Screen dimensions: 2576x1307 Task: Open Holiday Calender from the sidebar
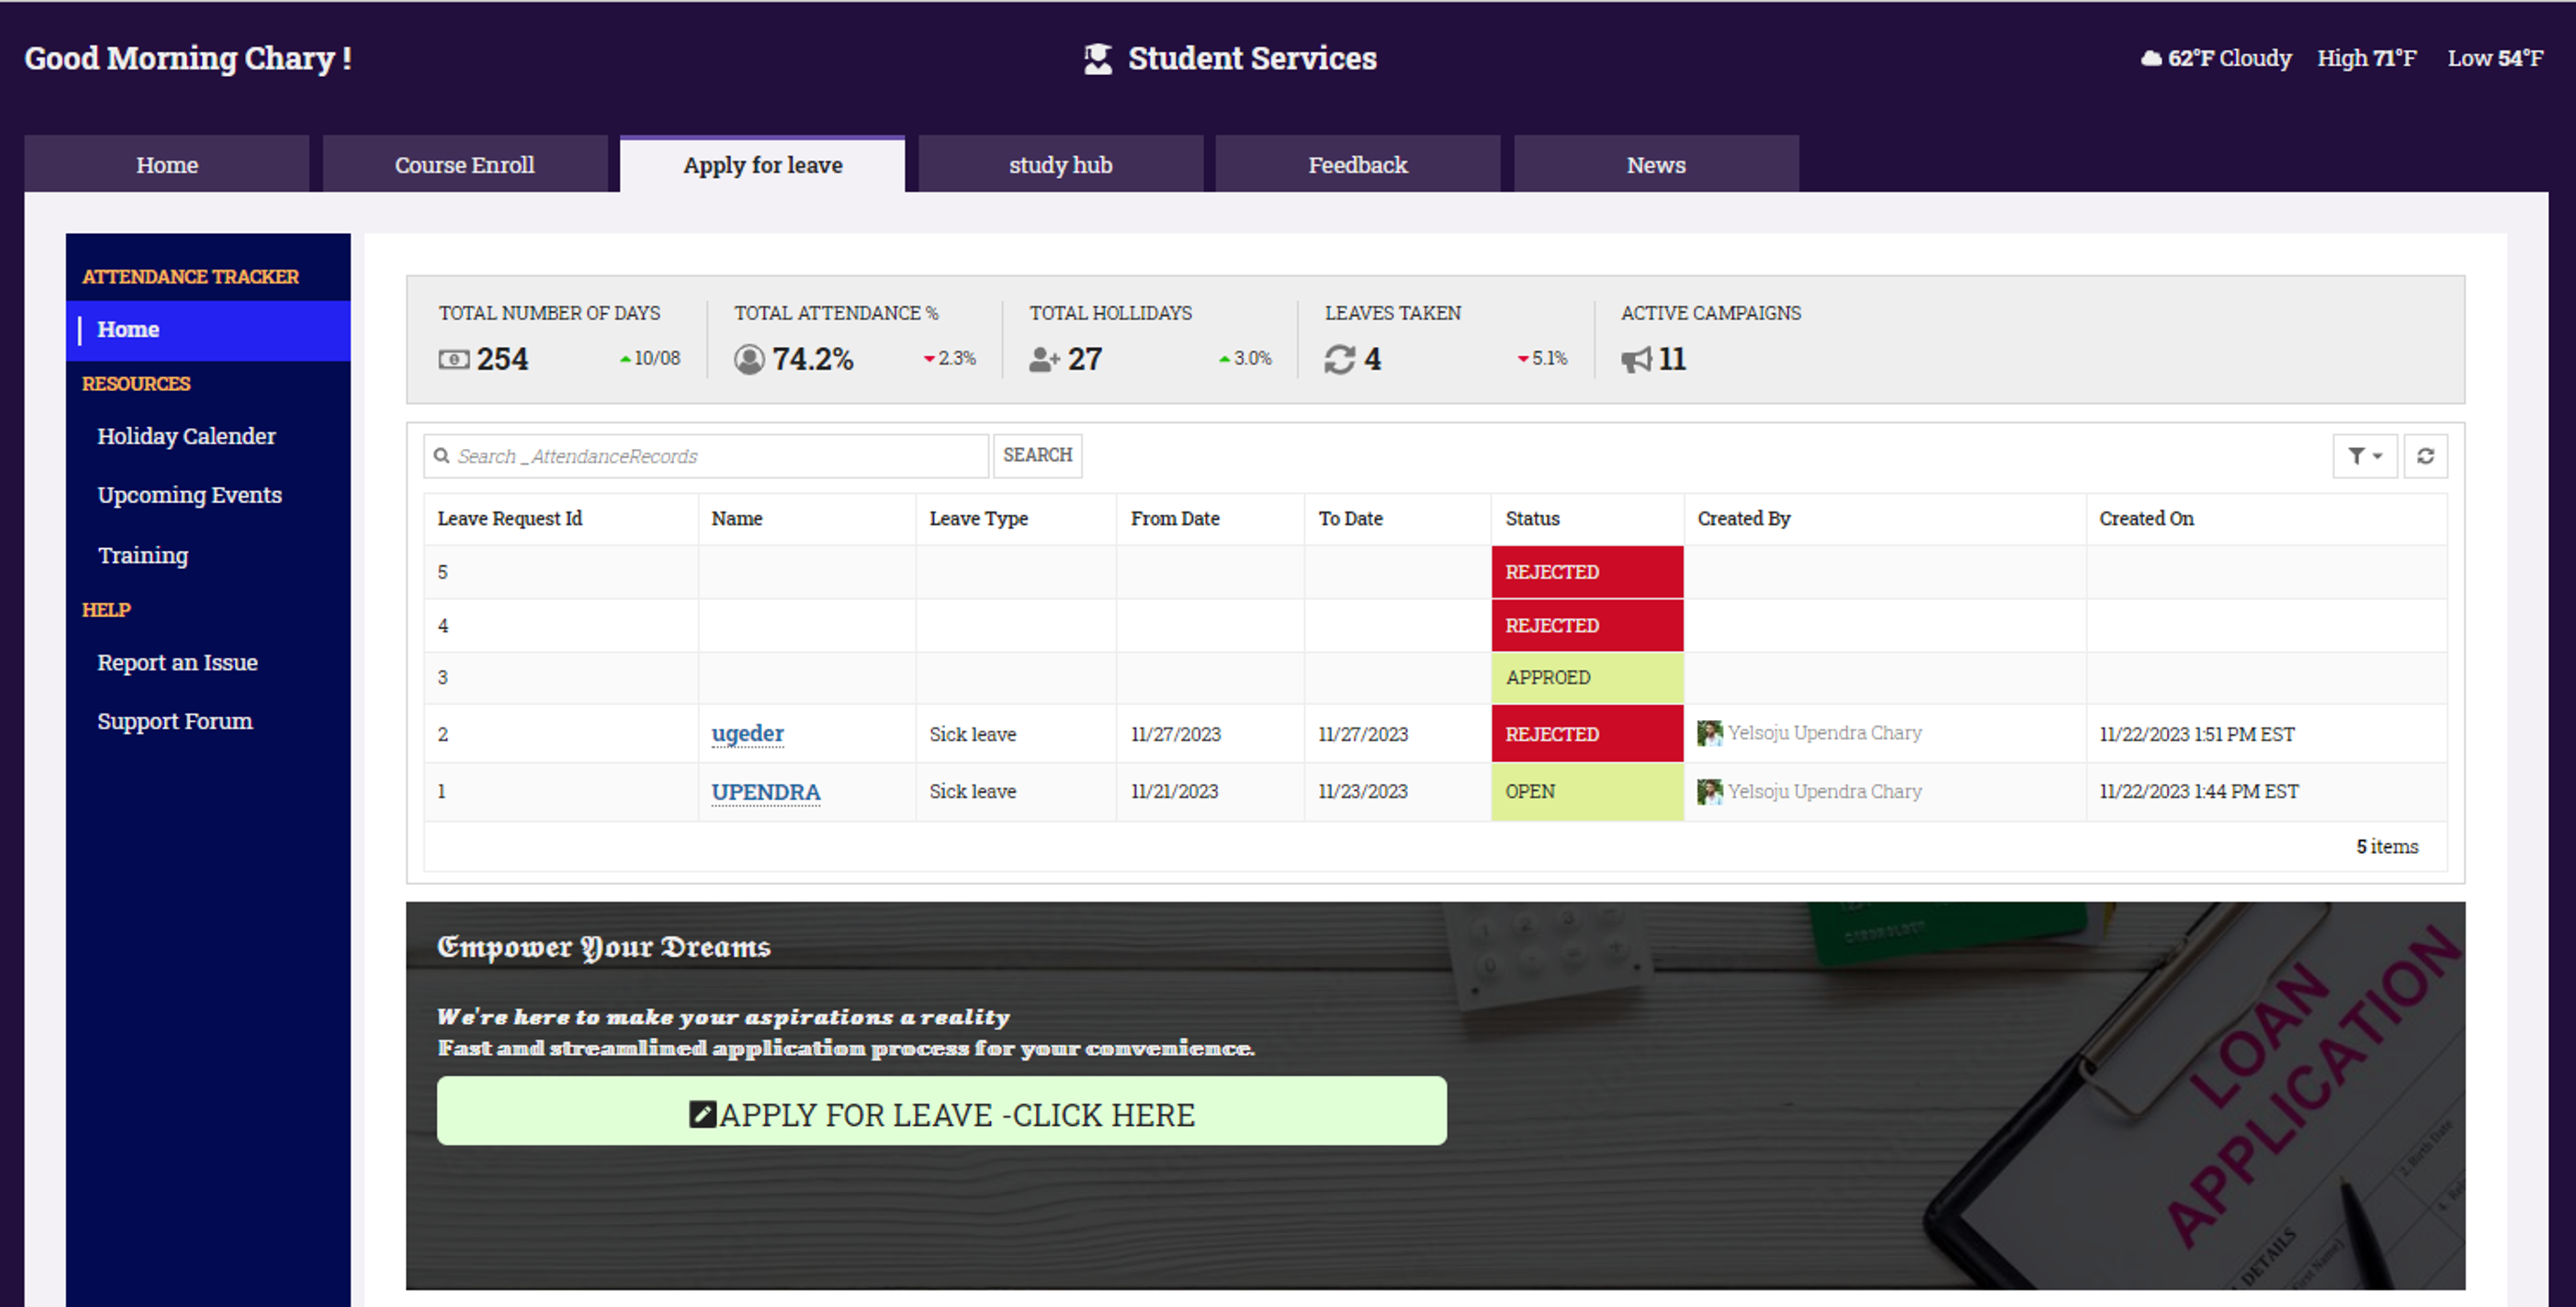click(186, 436)
